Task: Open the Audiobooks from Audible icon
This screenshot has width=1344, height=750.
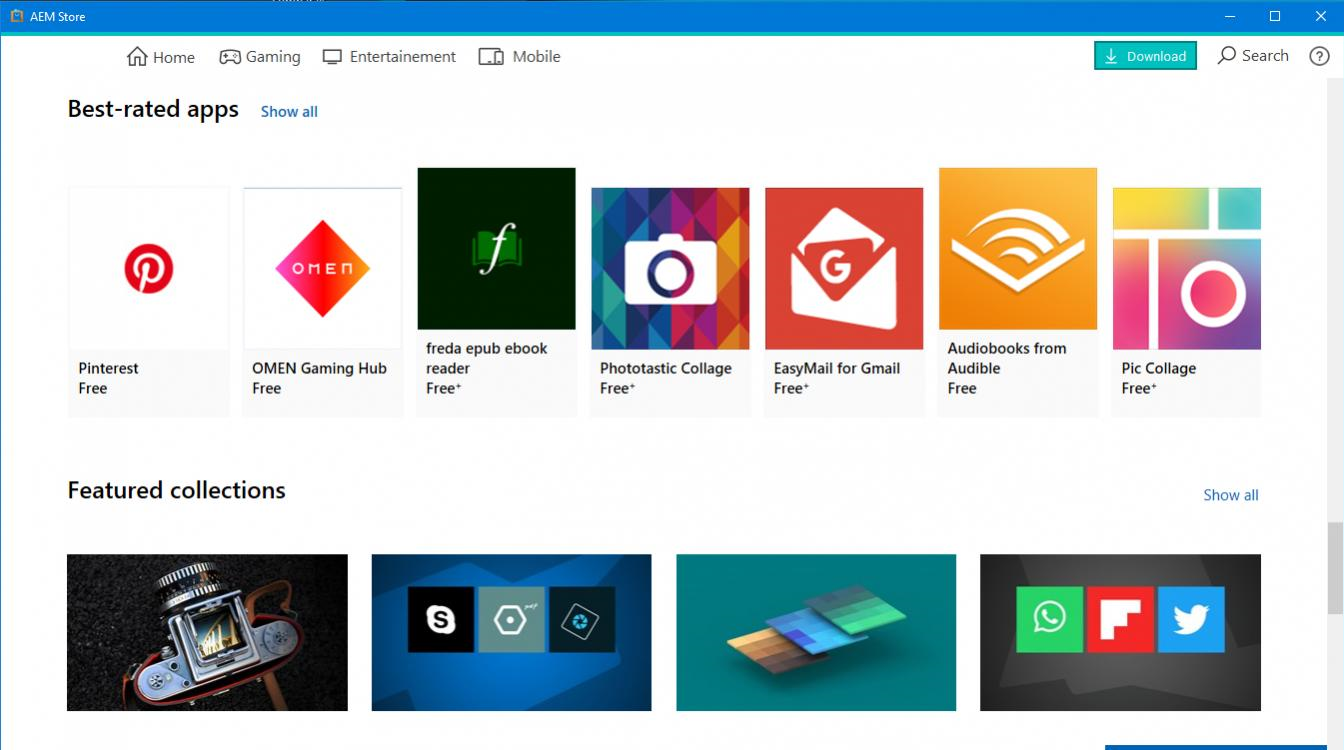Action: point(1018,249)
